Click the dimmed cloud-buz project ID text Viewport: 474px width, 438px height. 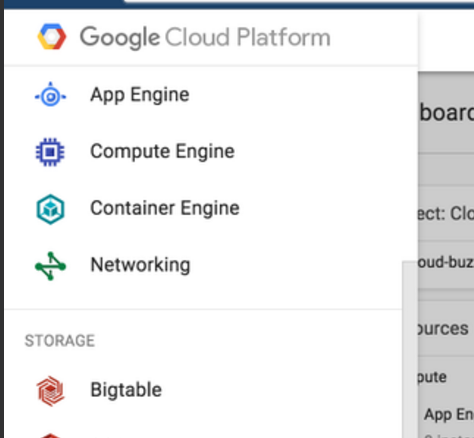446,262
